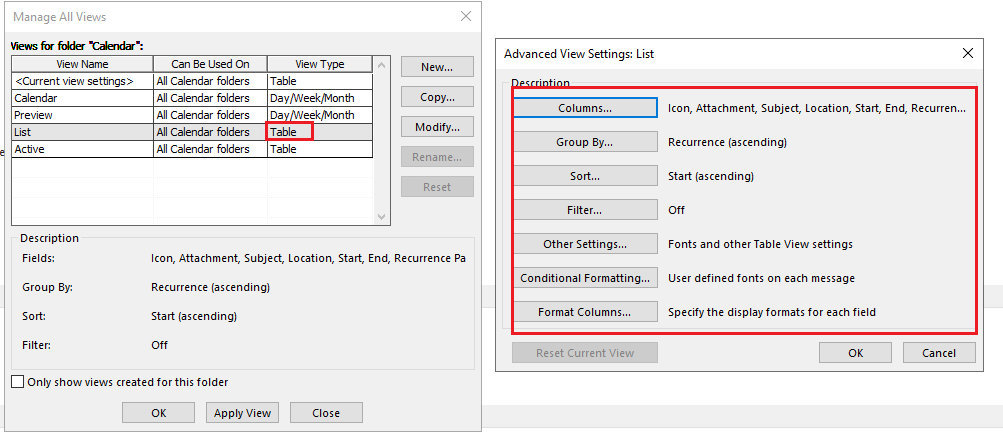1003x432 pixels.
Task: Select the Active view row
Action: (x=192, y=149)
